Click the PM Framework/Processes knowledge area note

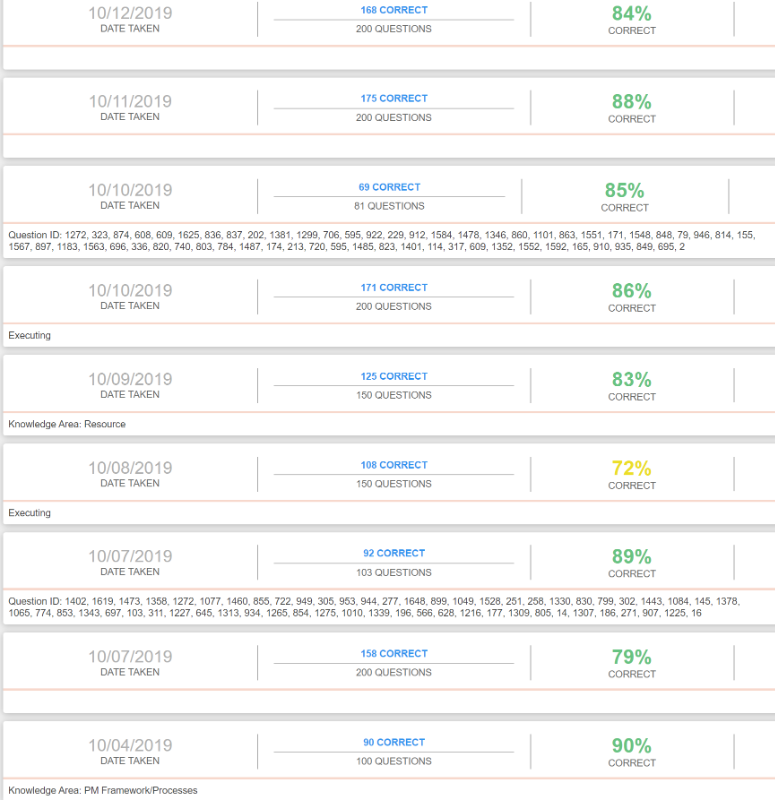point(103,790)
